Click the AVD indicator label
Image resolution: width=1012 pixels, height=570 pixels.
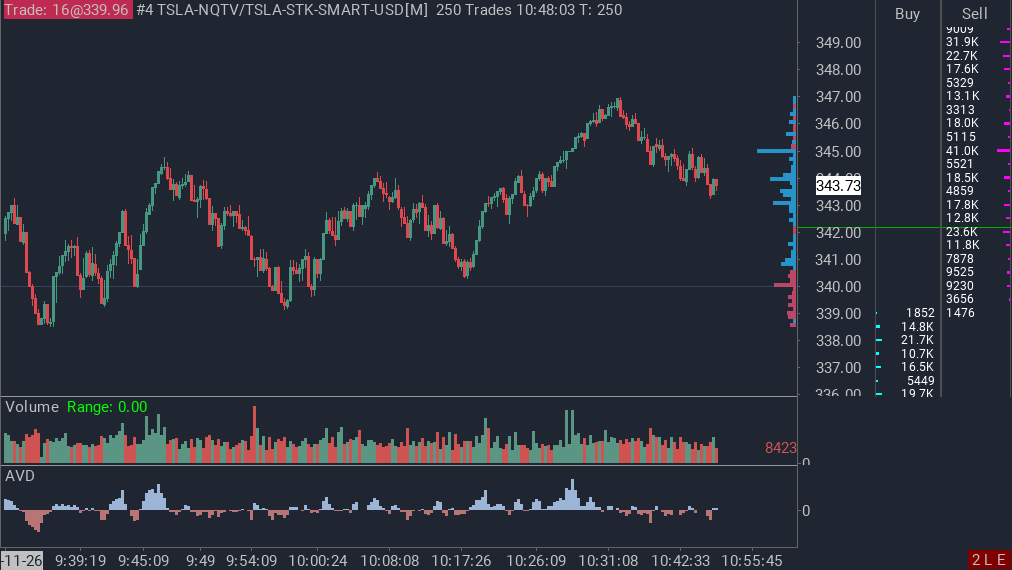(20, 476)
